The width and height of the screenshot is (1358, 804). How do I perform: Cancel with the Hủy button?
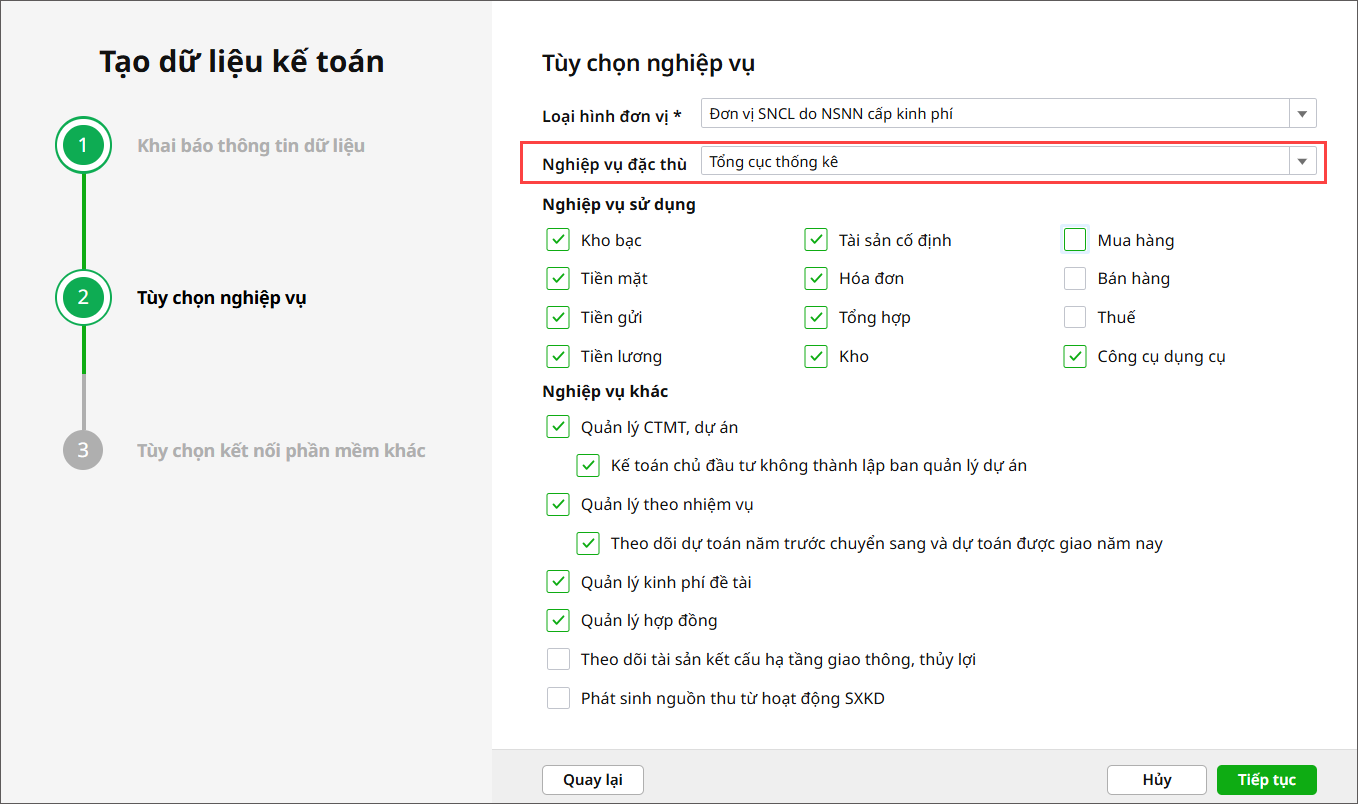1156,780
